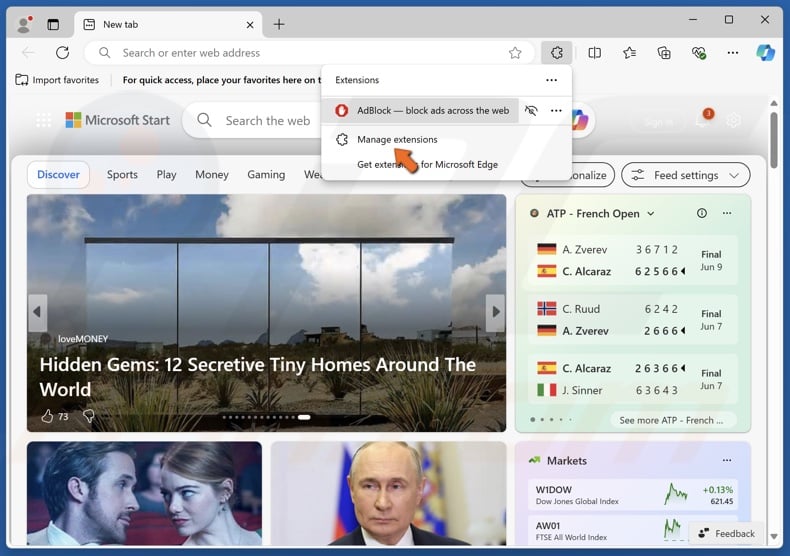Click the Feedback button
Image resolution: width=790 pixels, height=556 pixels.
pyautogui.click(x=728, y=533)
